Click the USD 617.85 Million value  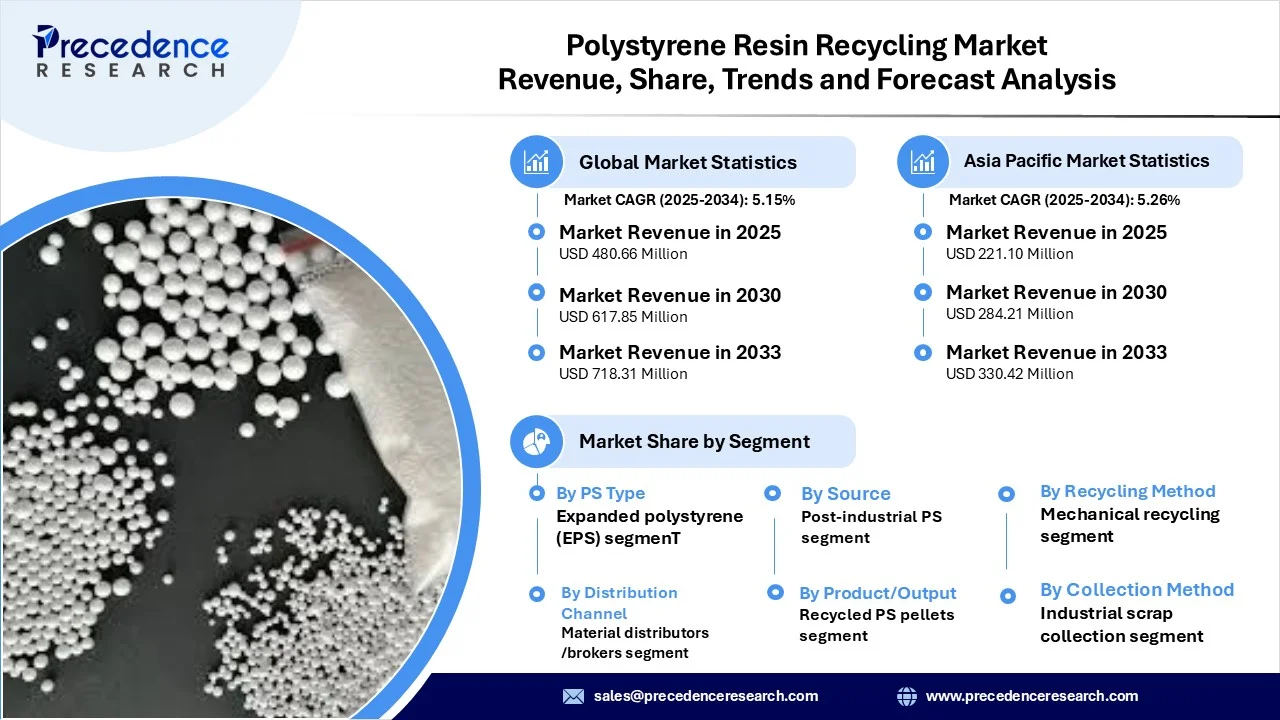click(623, 317)
